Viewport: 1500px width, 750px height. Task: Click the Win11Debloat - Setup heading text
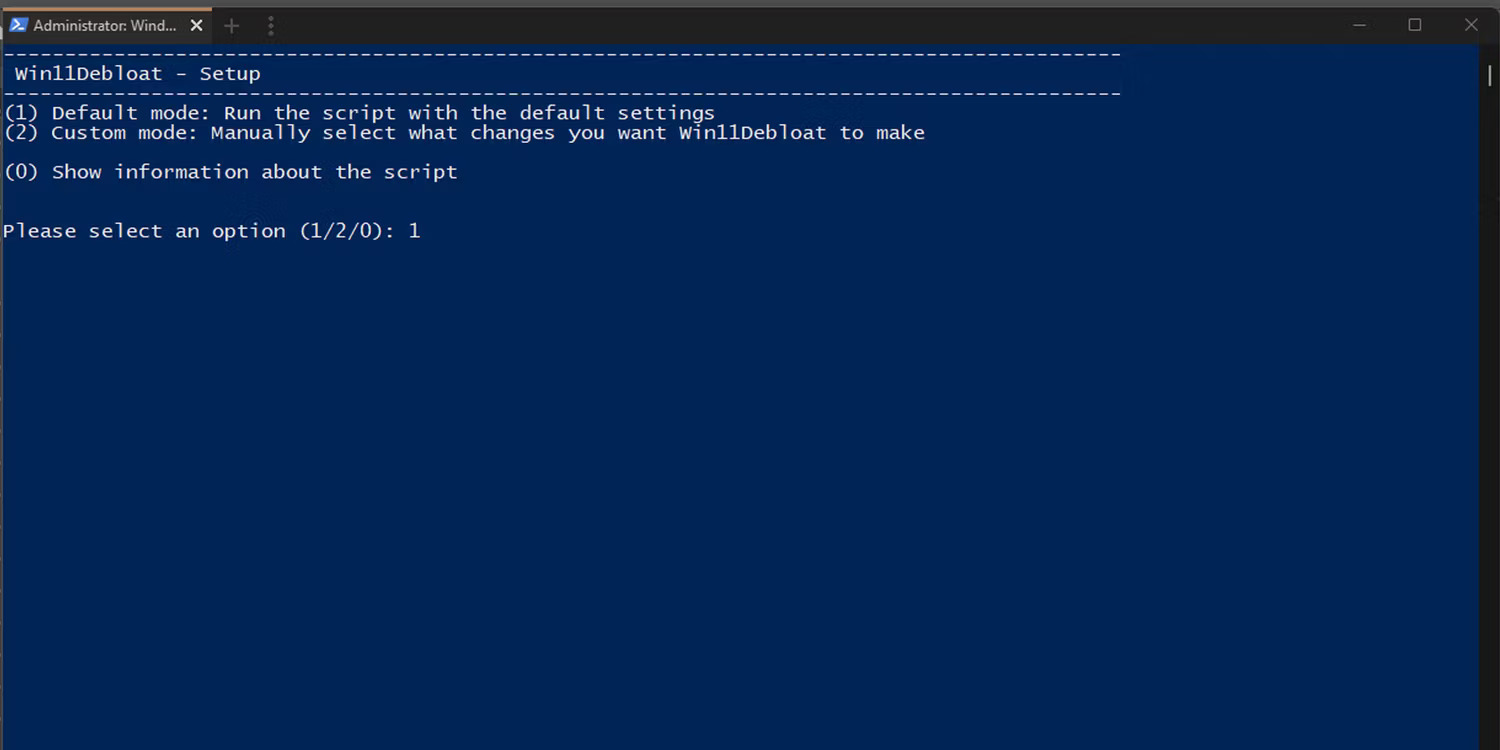[x=138, y=74]
